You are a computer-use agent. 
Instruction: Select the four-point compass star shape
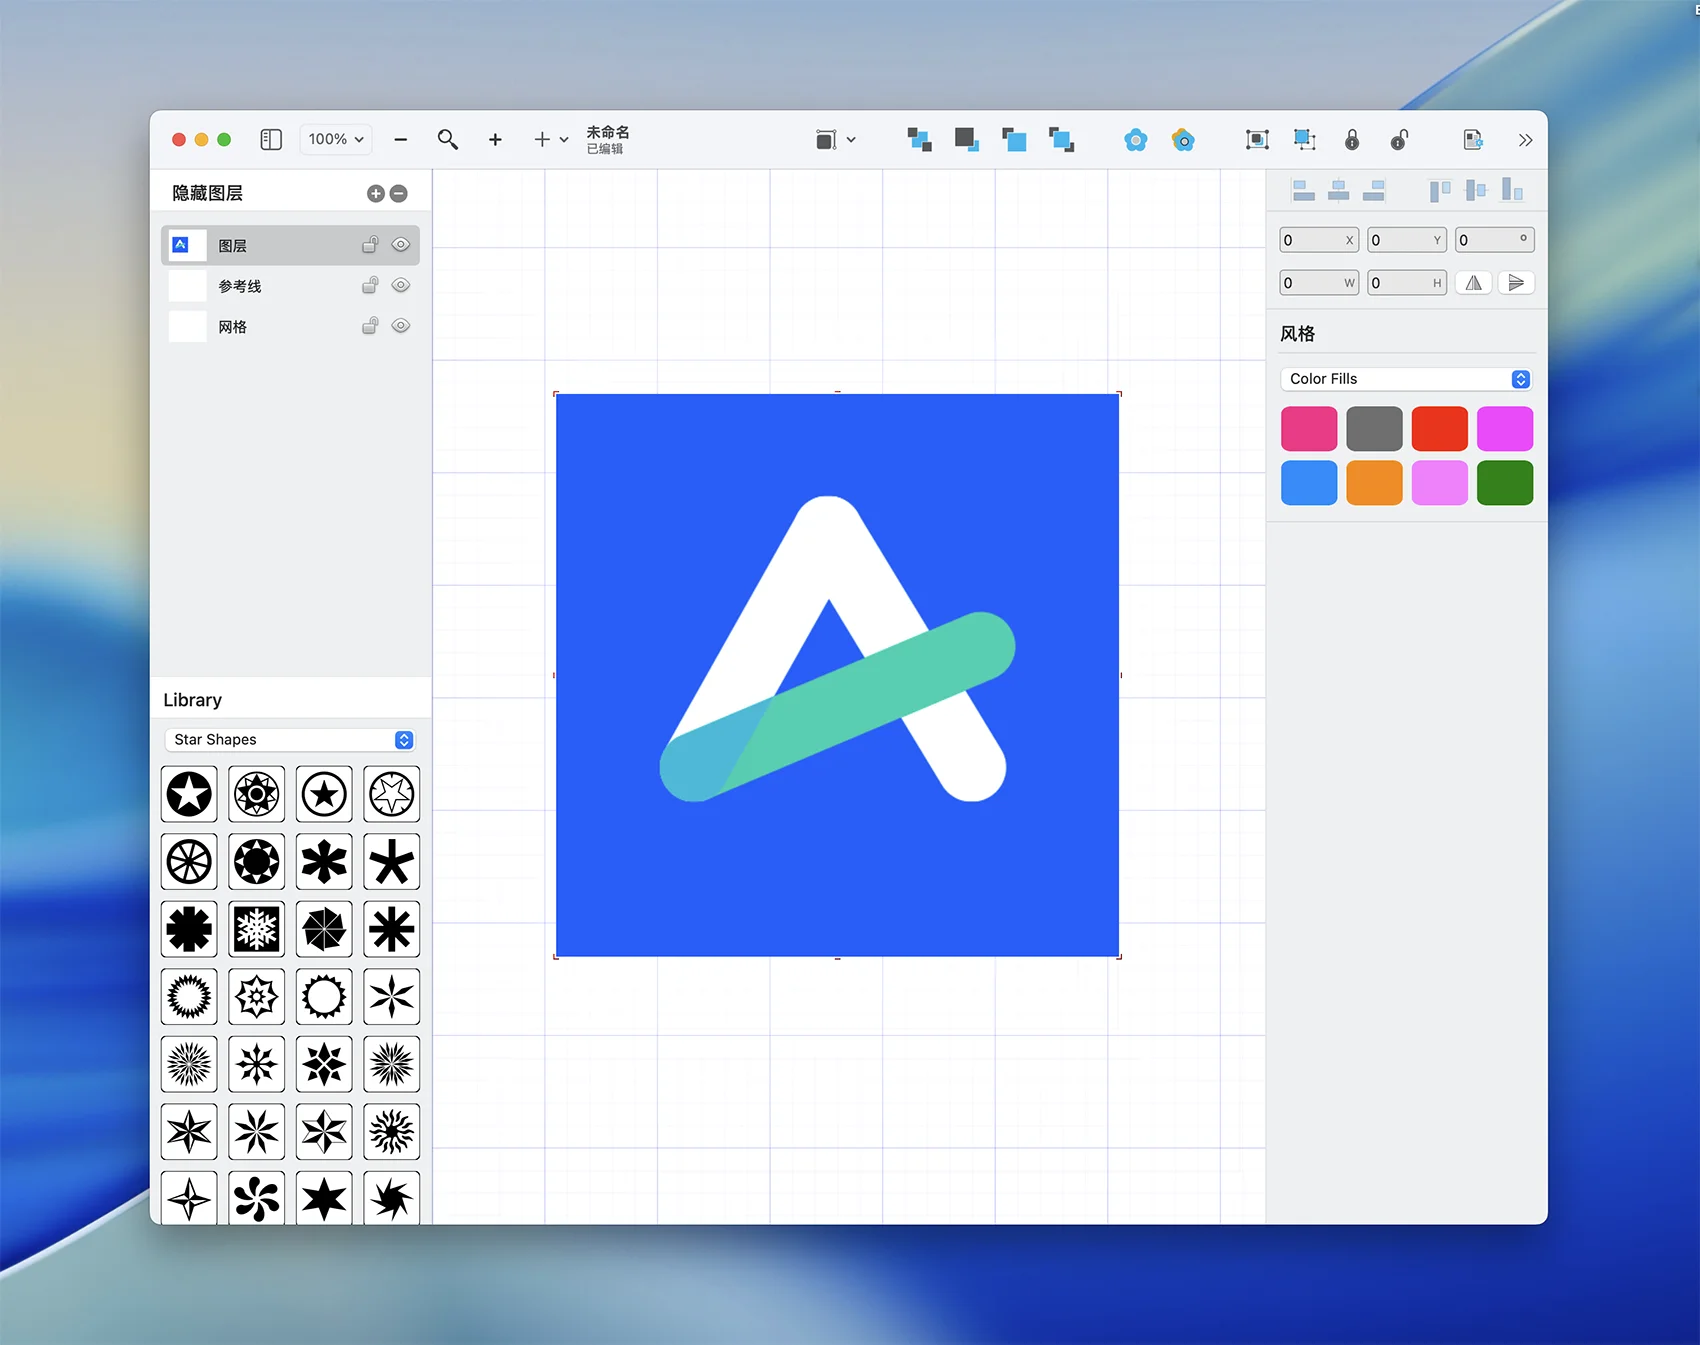(x=189, y=1198)
